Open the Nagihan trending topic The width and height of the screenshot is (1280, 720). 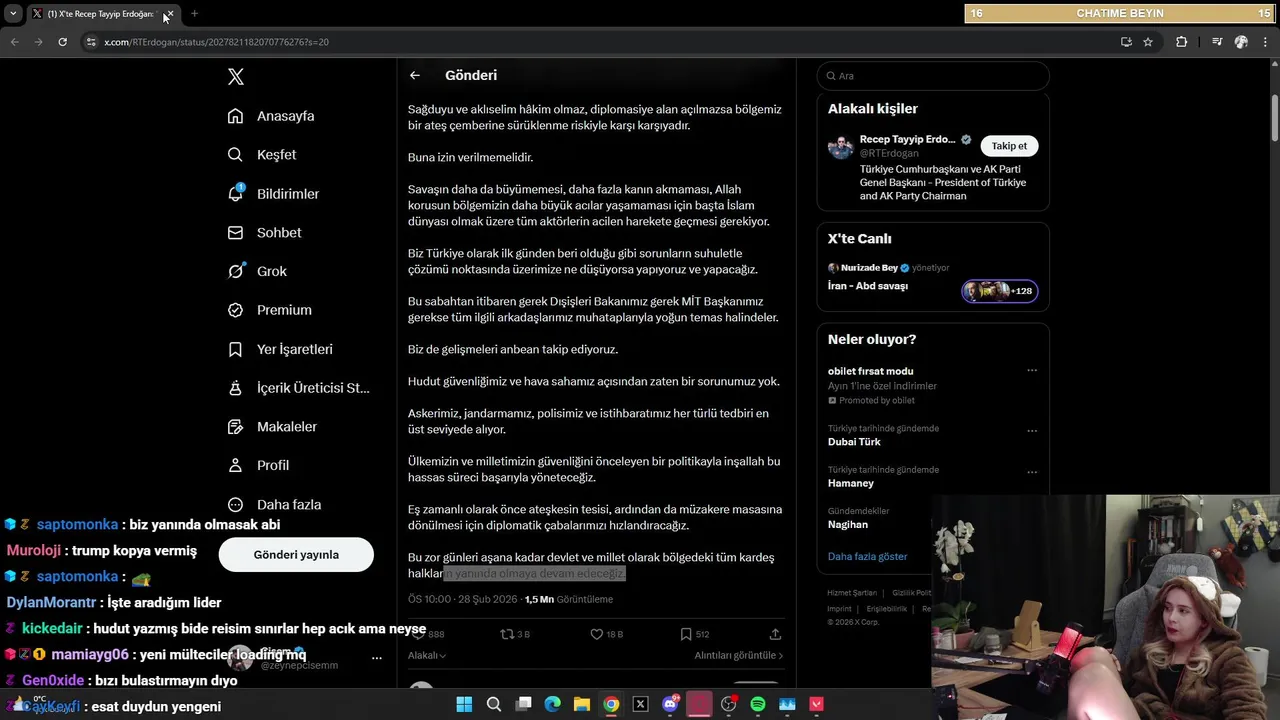[x=848, y=525]
